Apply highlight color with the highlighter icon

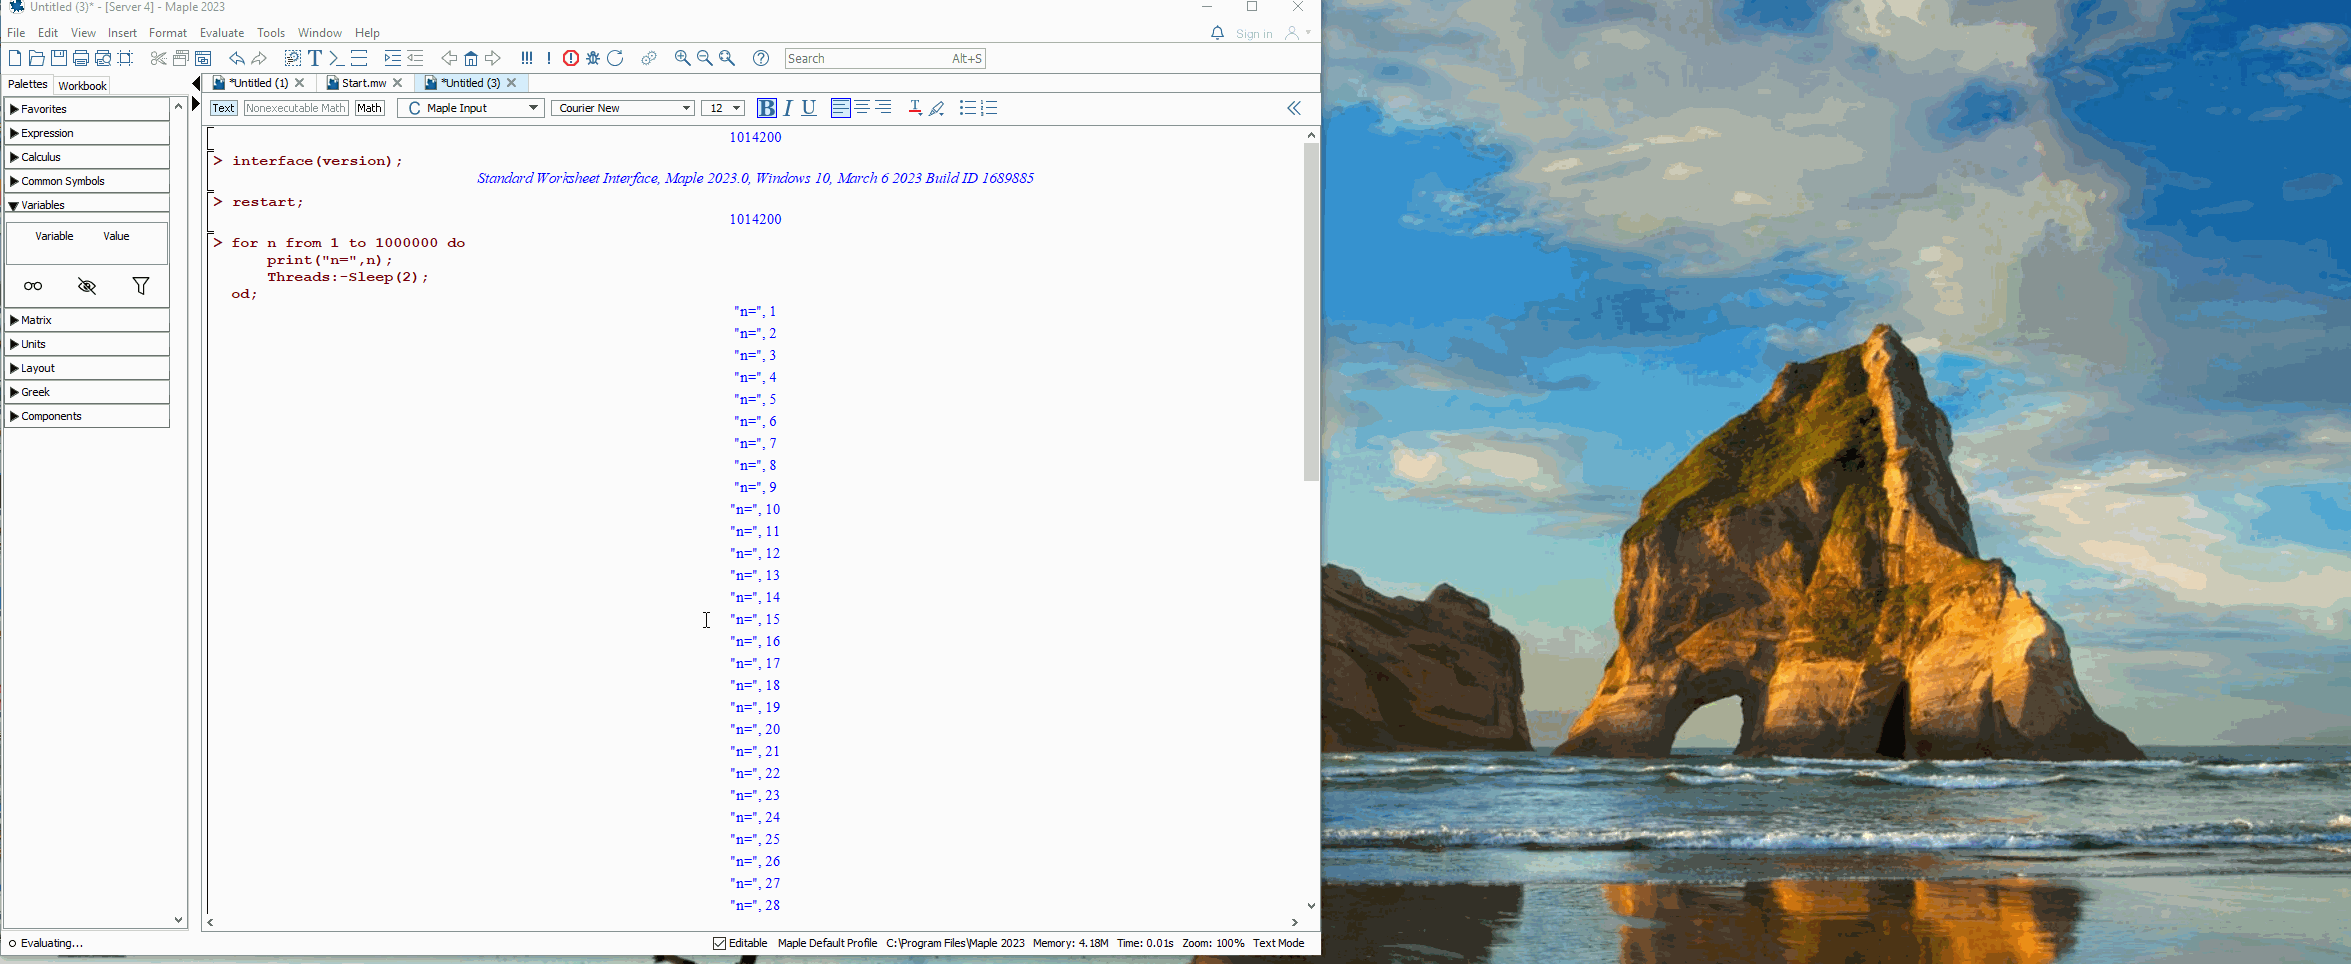[x=937, y=108]
